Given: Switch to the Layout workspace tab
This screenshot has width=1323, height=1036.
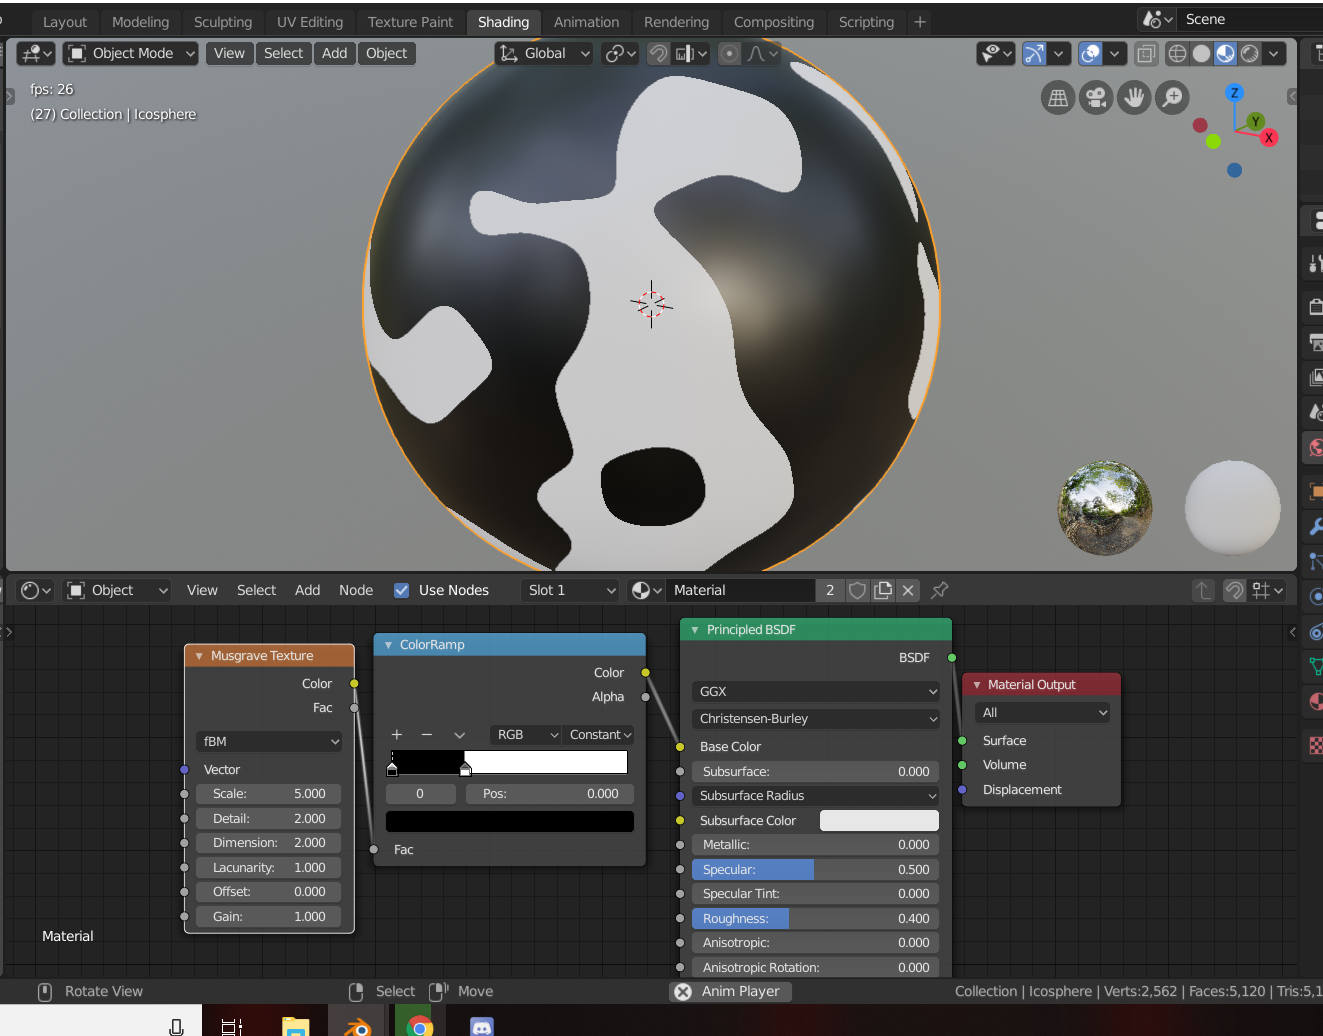Looking at the screenshot, I should click(x=65, y=22).
